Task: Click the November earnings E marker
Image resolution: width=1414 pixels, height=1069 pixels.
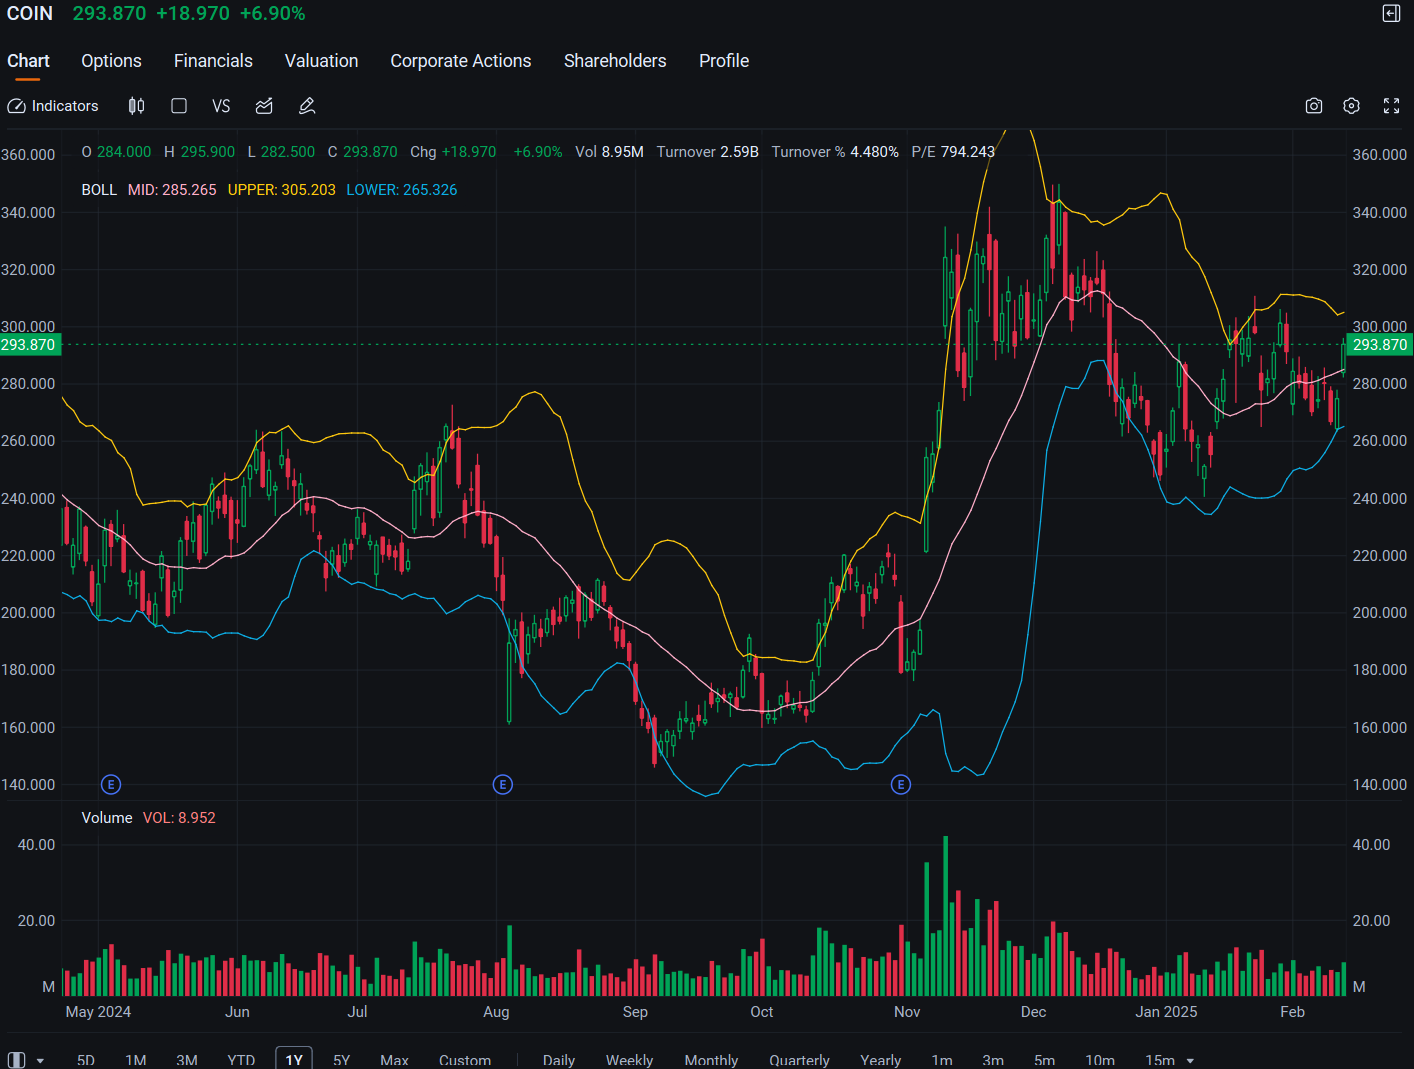Action: (901, 784)
